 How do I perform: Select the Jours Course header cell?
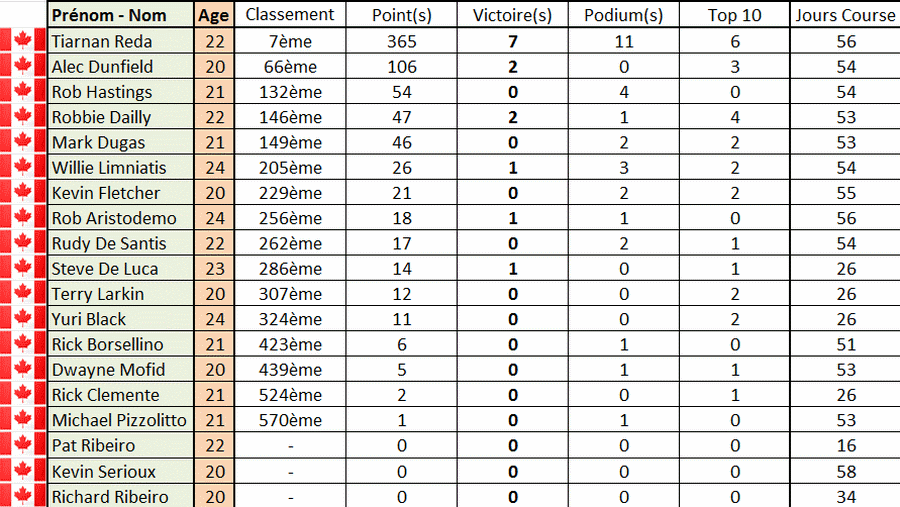tap(845, 15)
